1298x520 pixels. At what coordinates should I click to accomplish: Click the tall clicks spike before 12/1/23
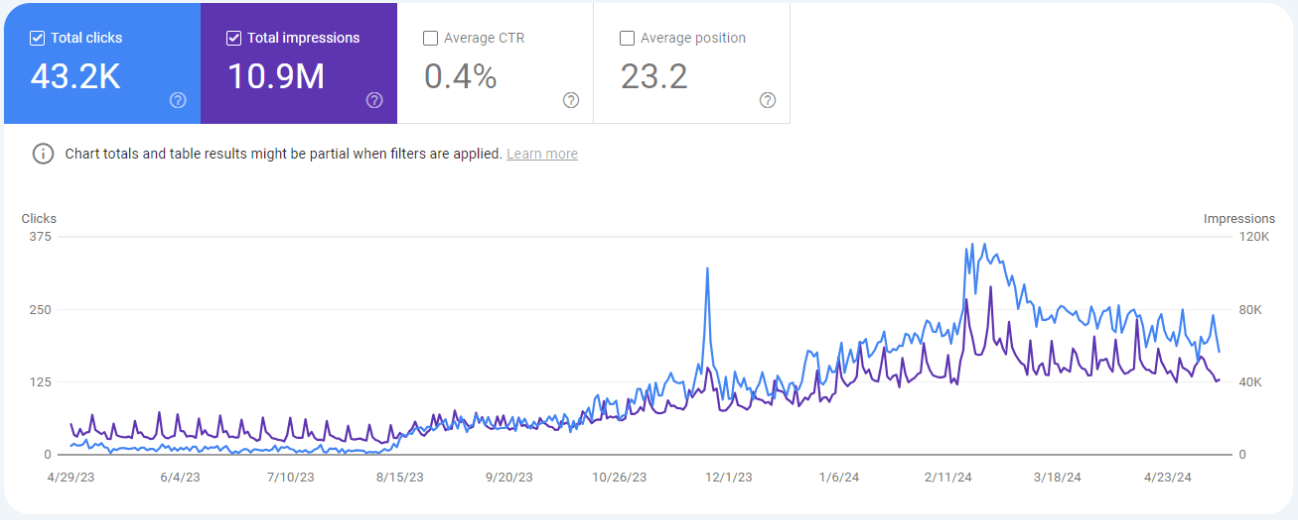707,270
